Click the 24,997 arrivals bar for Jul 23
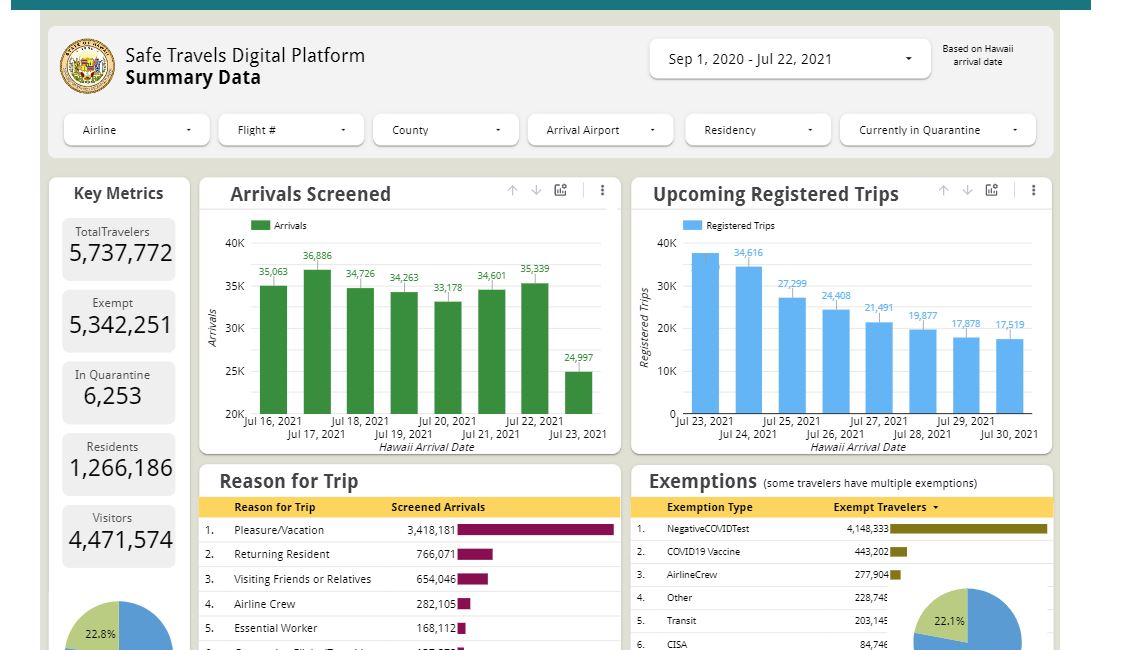The width and height of the screenshot is (1141, 650). [x=579, y=393]
